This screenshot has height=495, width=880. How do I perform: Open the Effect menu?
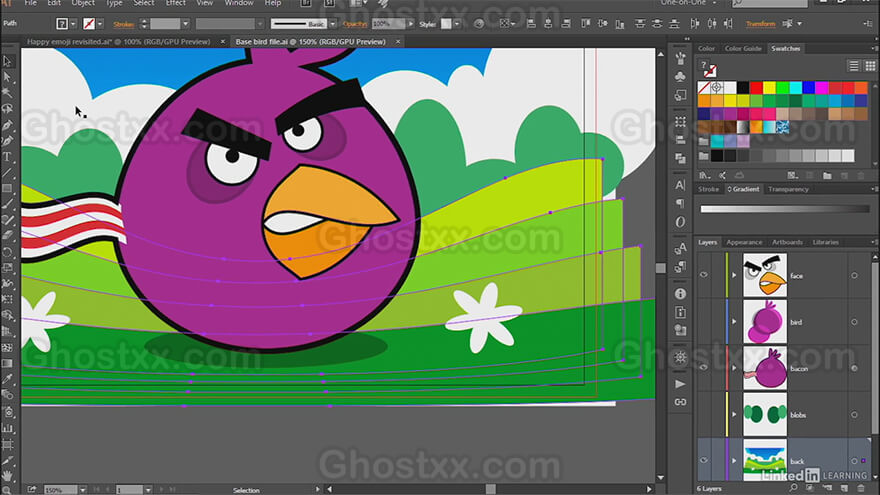(x=175, y=3)
